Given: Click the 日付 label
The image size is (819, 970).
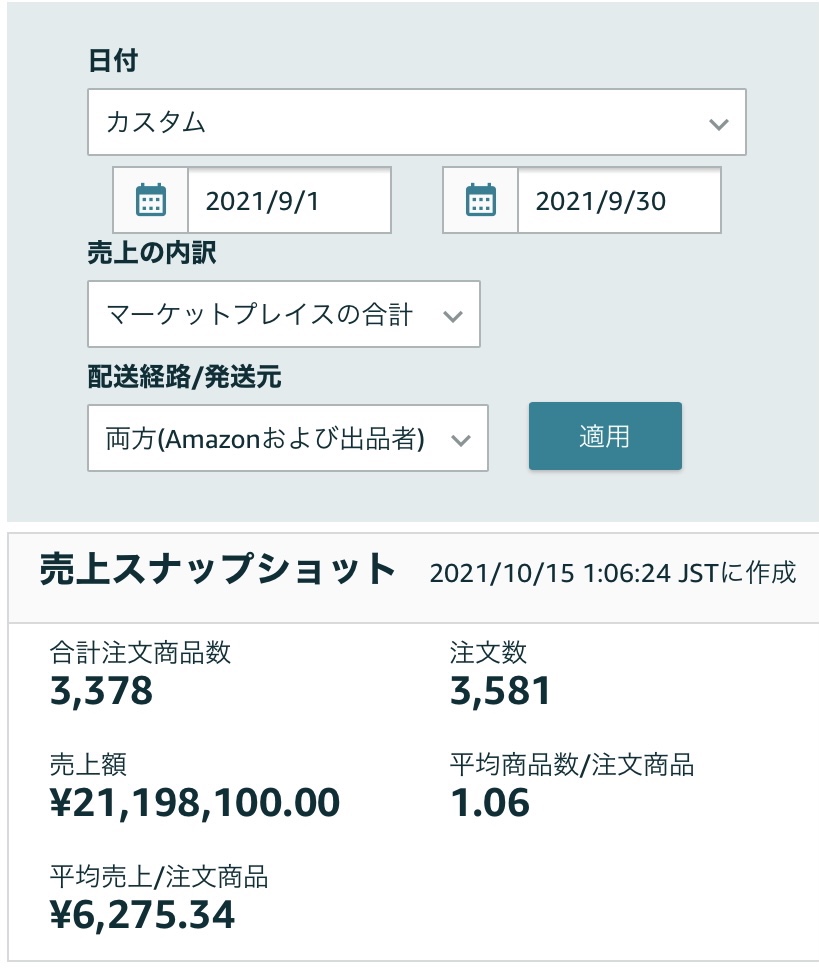Looking at the screenshot, I should (x=113, y=61).
